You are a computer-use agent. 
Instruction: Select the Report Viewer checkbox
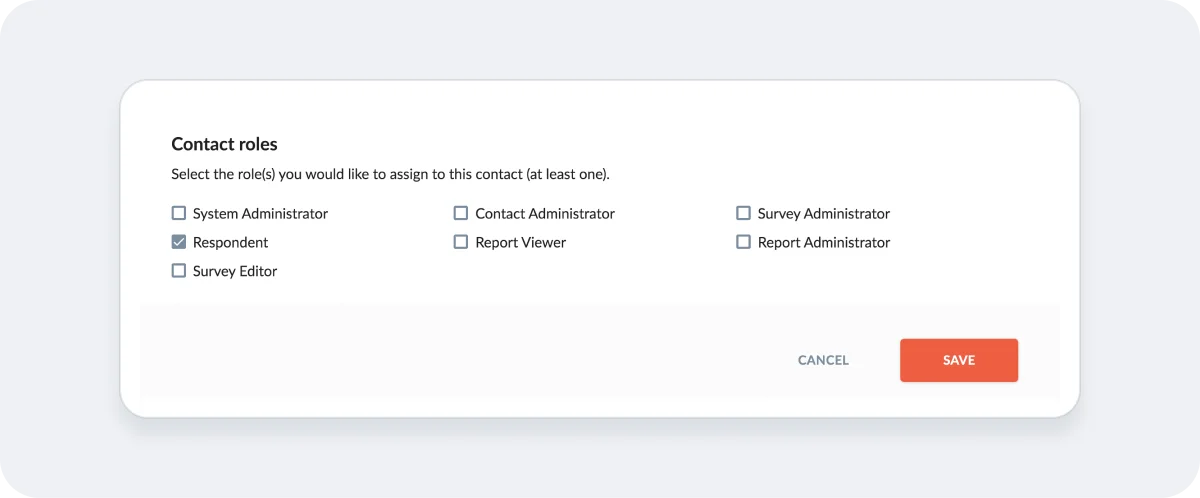pos(461,242)
